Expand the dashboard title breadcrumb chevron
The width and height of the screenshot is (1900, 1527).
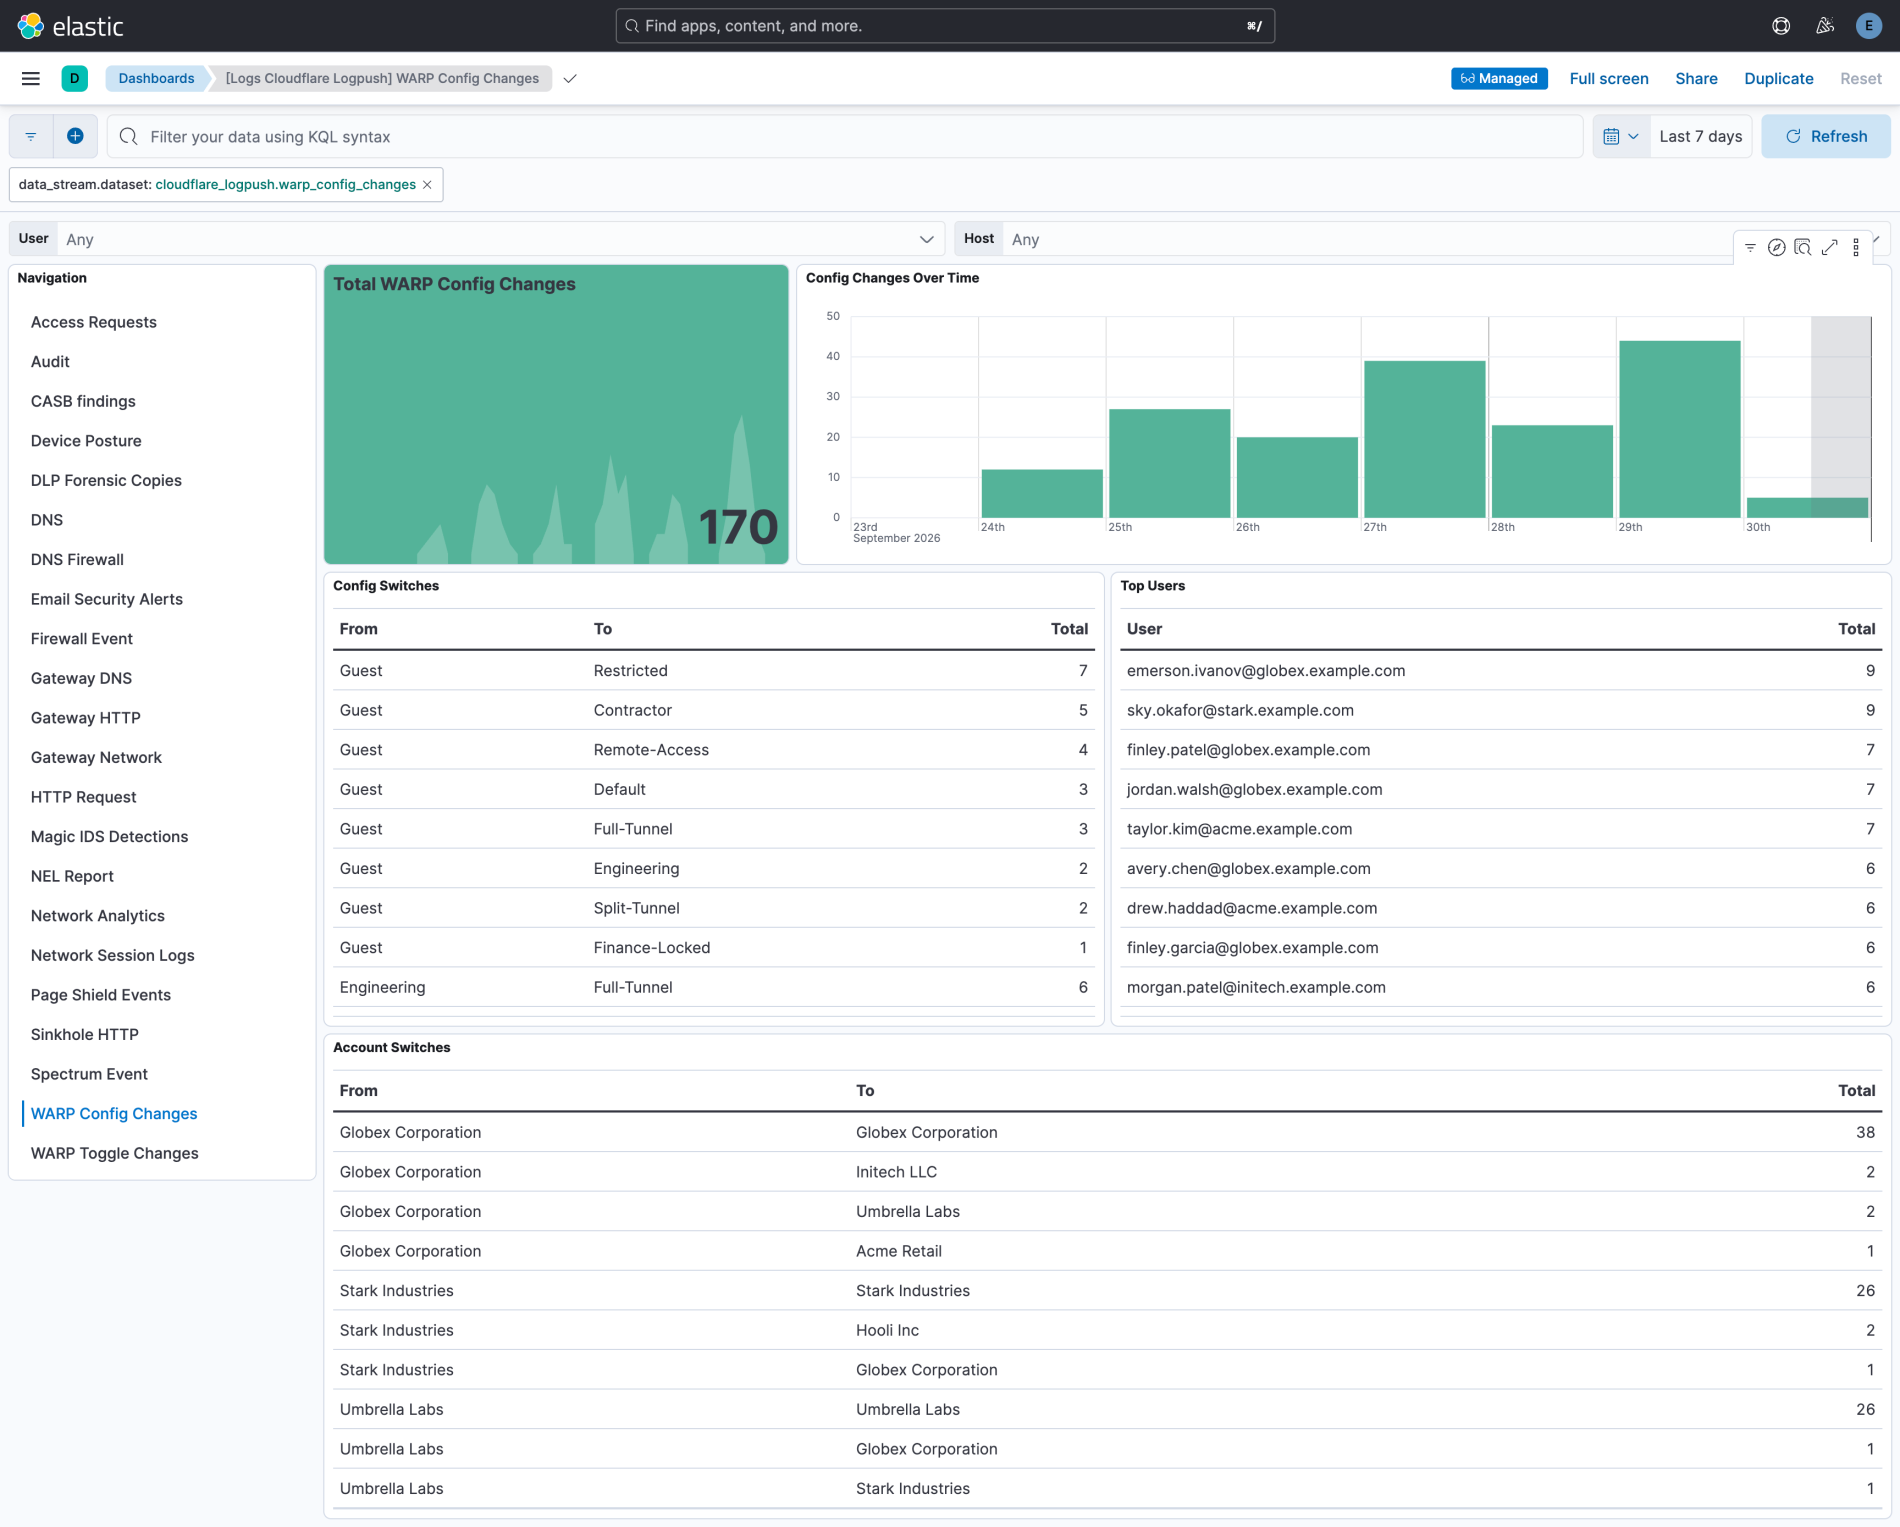pyautogui.click(x=570, y=78)
